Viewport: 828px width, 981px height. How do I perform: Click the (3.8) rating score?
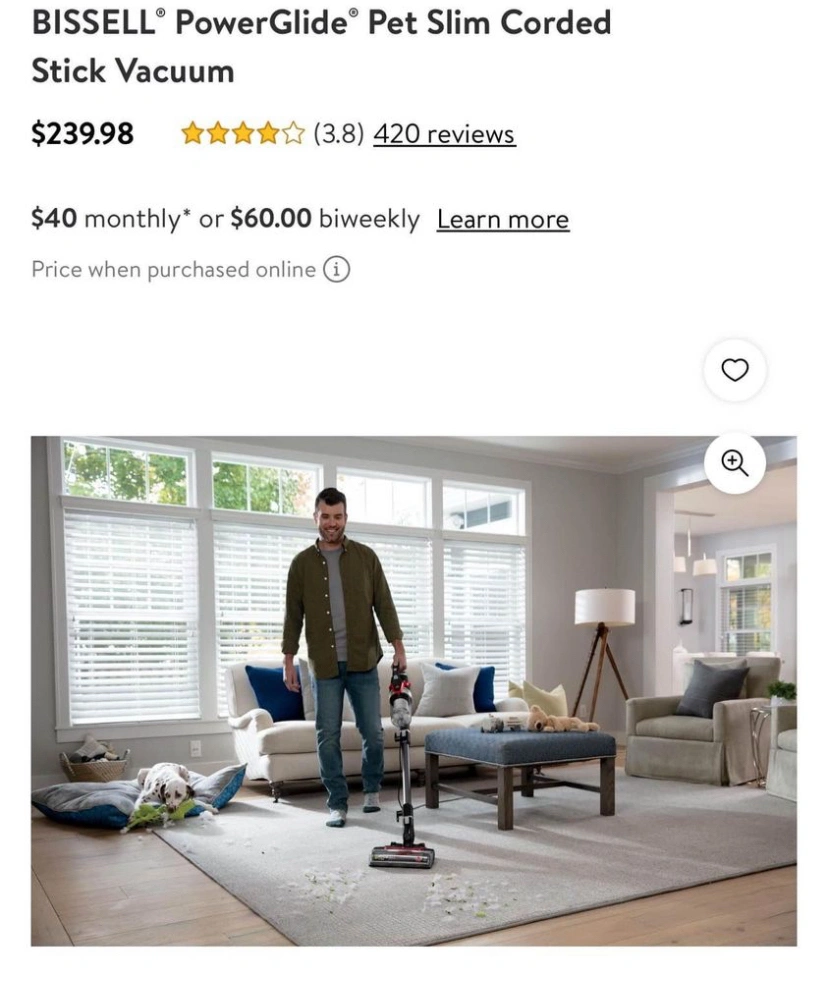339,134
